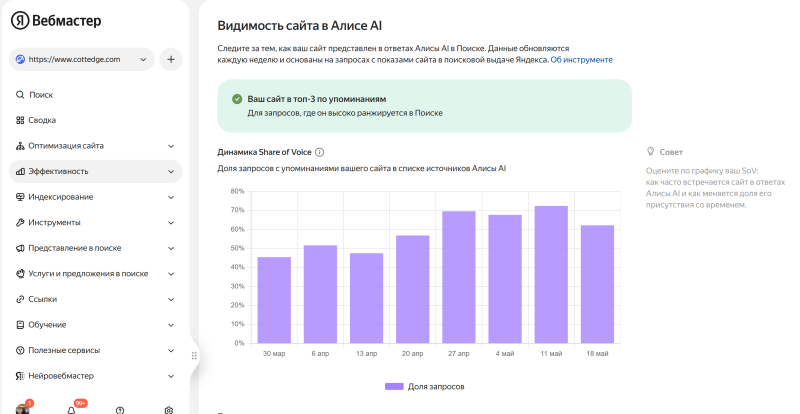
Task: Click the Сводка grid icon
Action: (20, 120)
